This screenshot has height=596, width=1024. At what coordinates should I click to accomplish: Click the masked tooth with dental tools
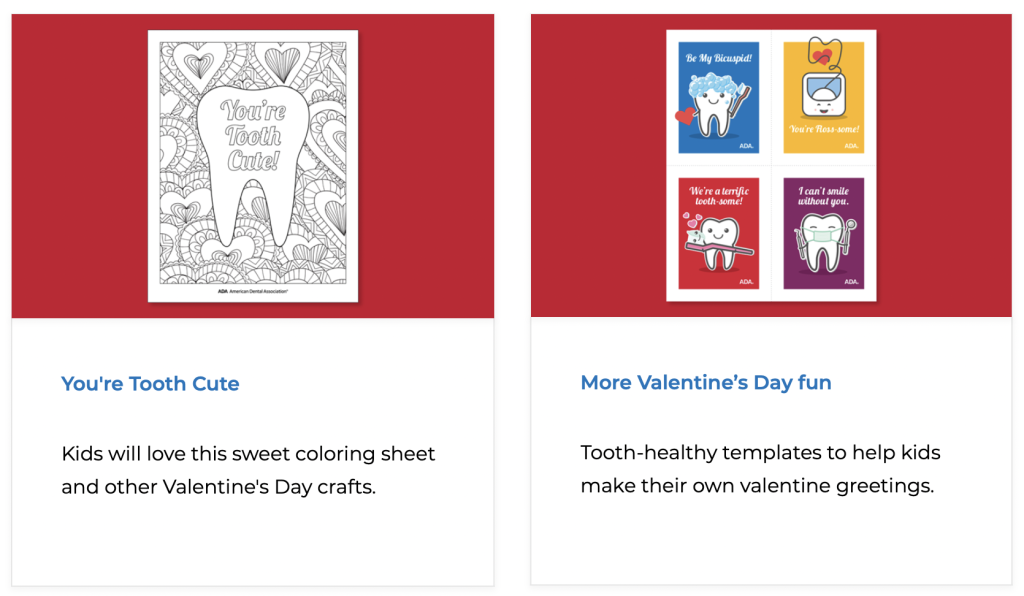point(824,244)
